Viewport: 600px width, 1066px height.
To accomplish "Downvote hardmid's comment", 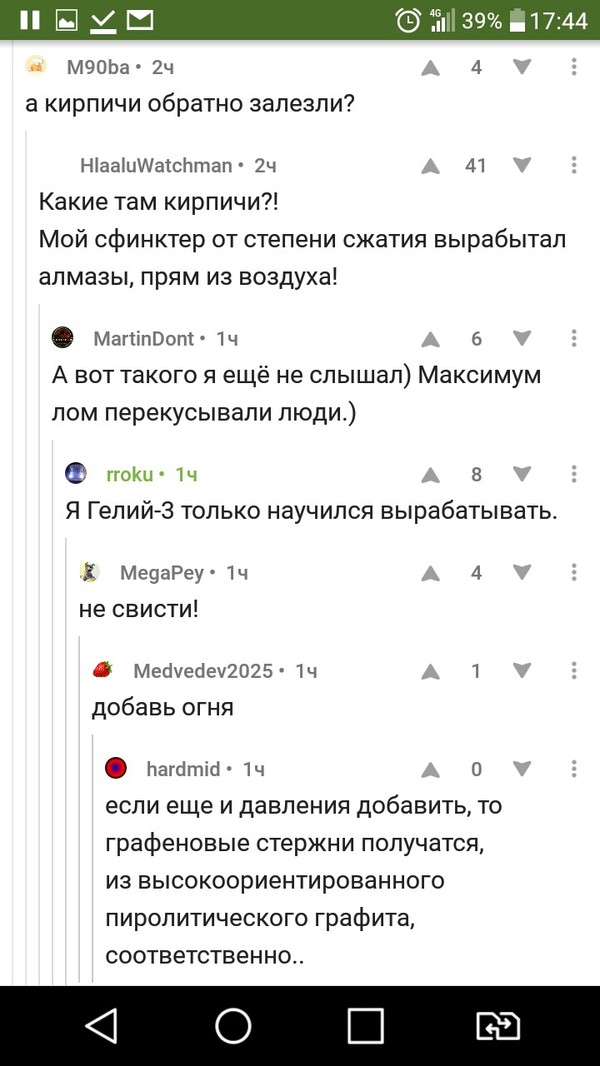I will click(x=521, y=768).
